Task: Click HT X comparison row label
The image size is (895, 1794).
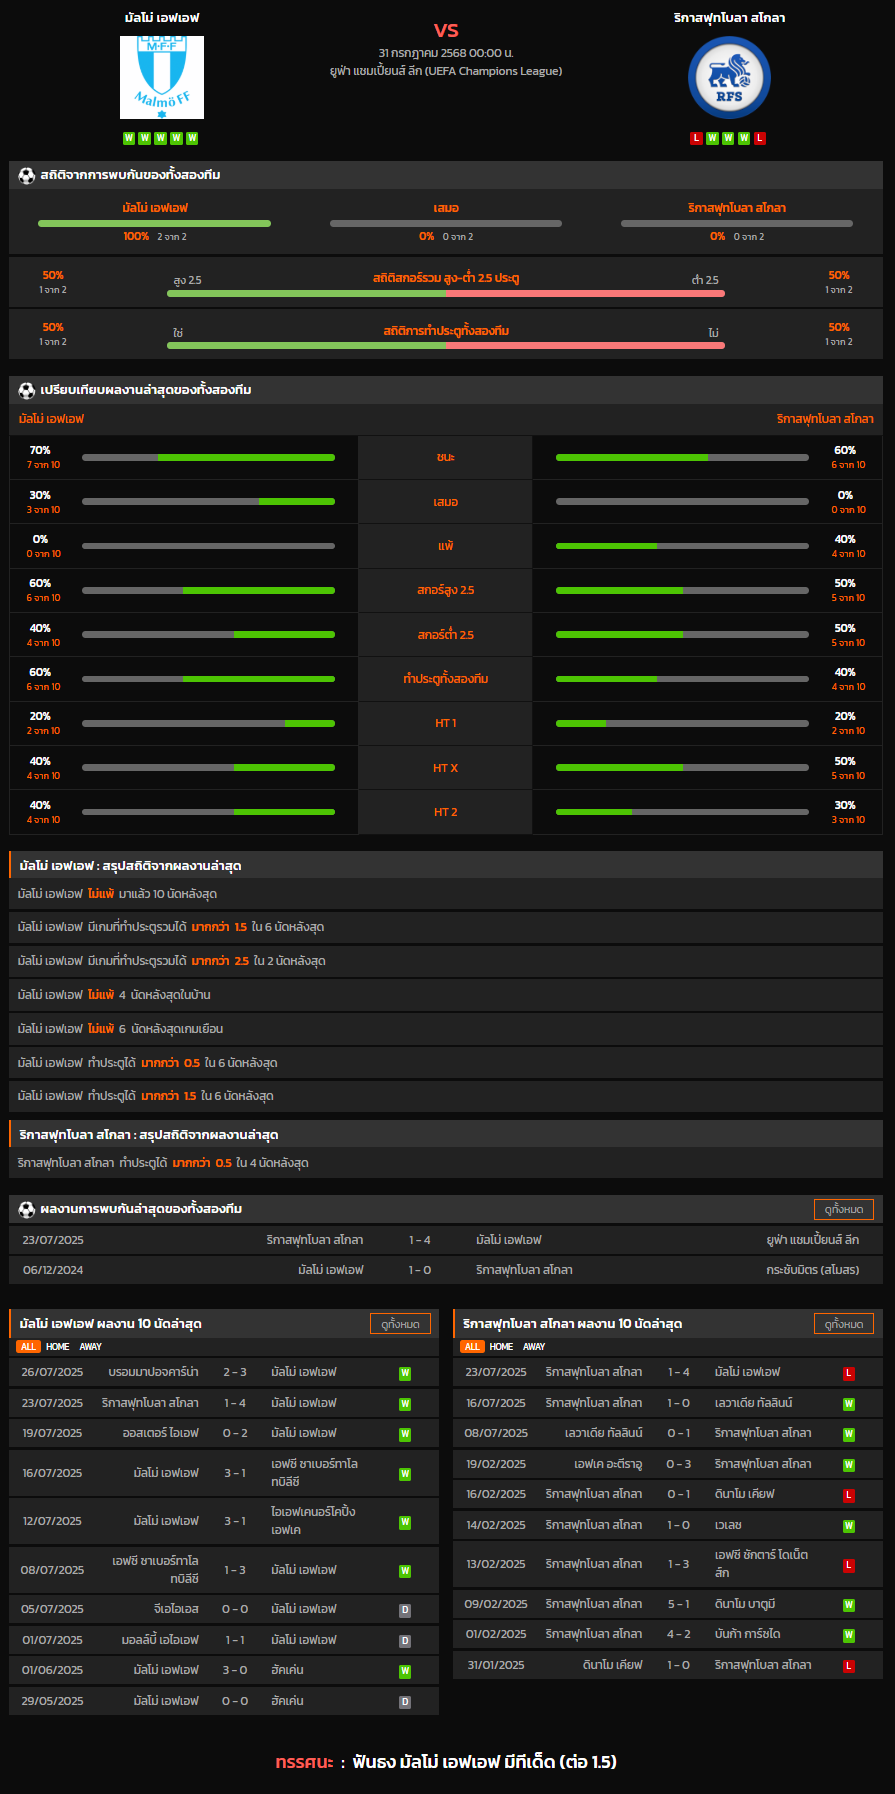Action: click(445, 768)
